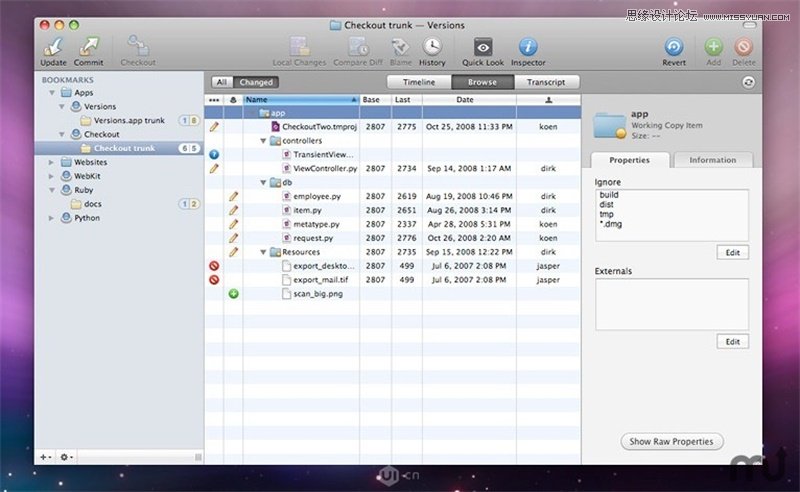
Task: Click the refresh icon beside view tabs
Action: point(749,82)
